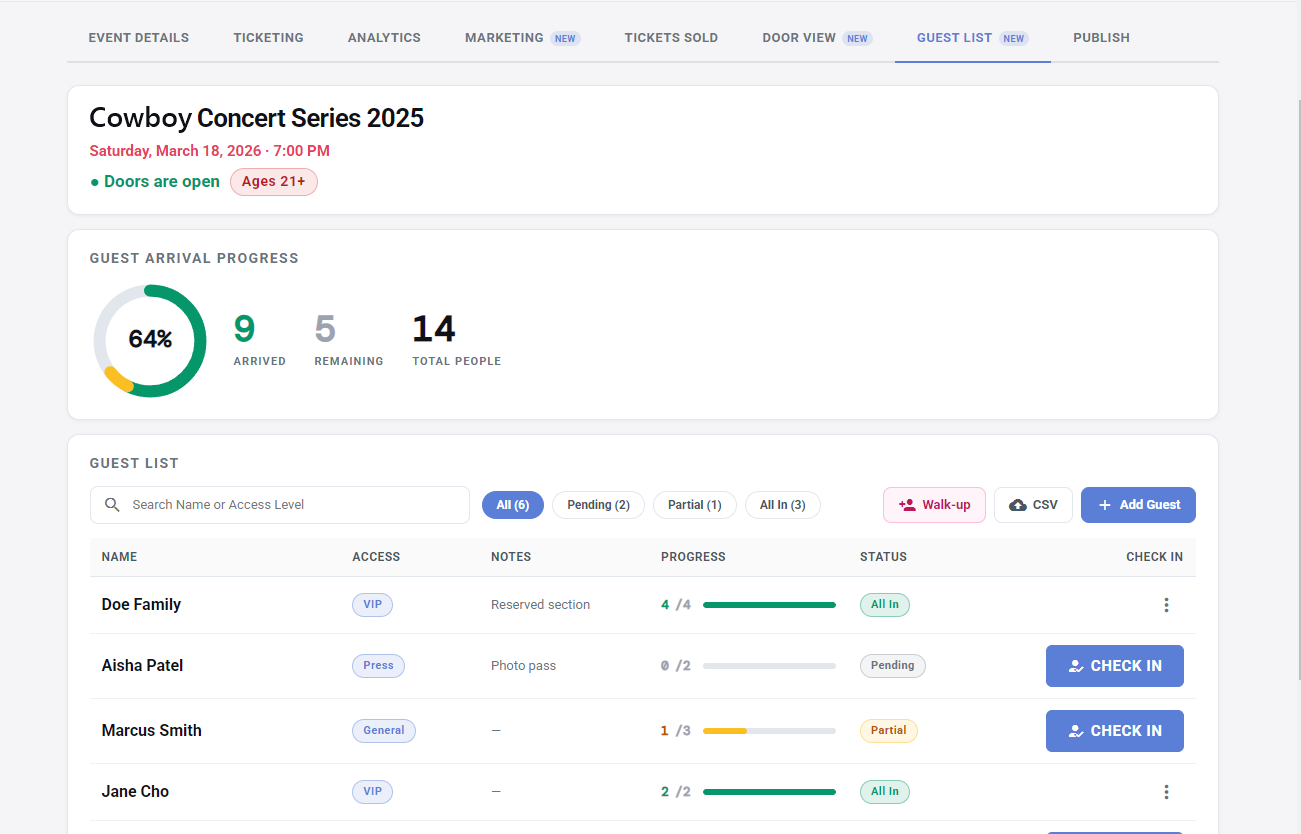Viewport: 1301px width, 834px height.
Task: Switch to the Tickets Sold tab
Action: 671,38
